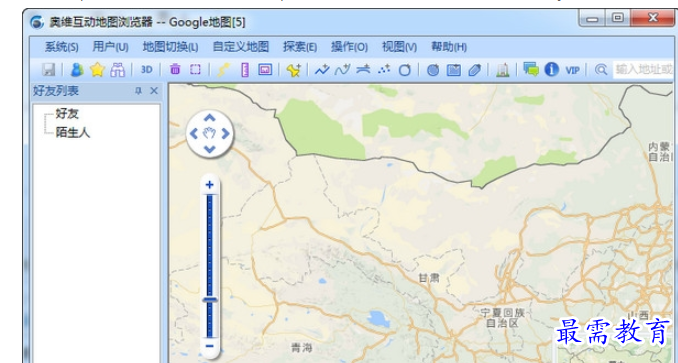Select the scattered points tool
Viewport: 678px width, 363px height.
coord(384,69)
